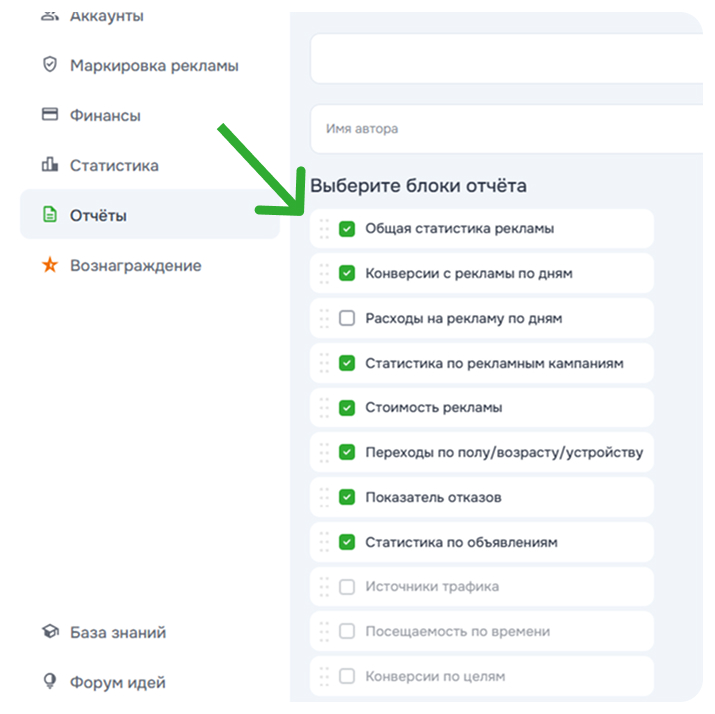Click the graduation cap icon for База знаний
This screenshot has width=715, height=714.
(x=49, y=632)
